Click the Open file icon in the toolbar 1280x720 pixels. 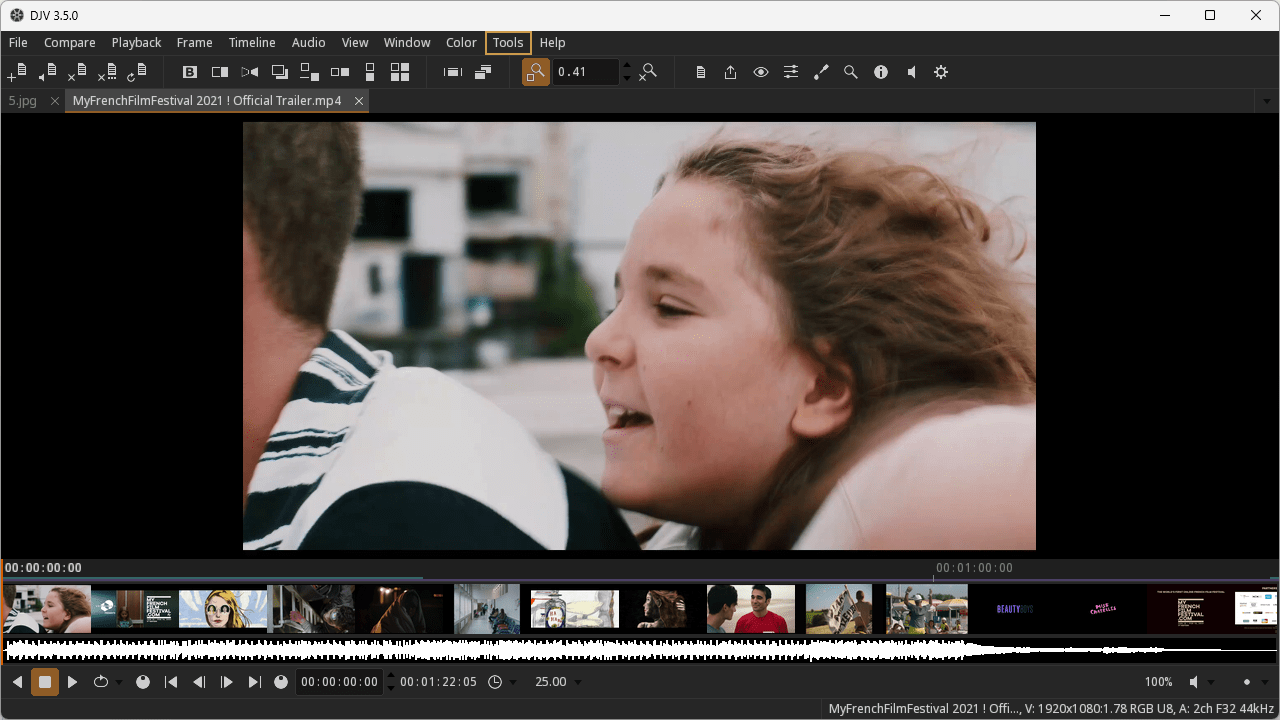click(17, 72)
